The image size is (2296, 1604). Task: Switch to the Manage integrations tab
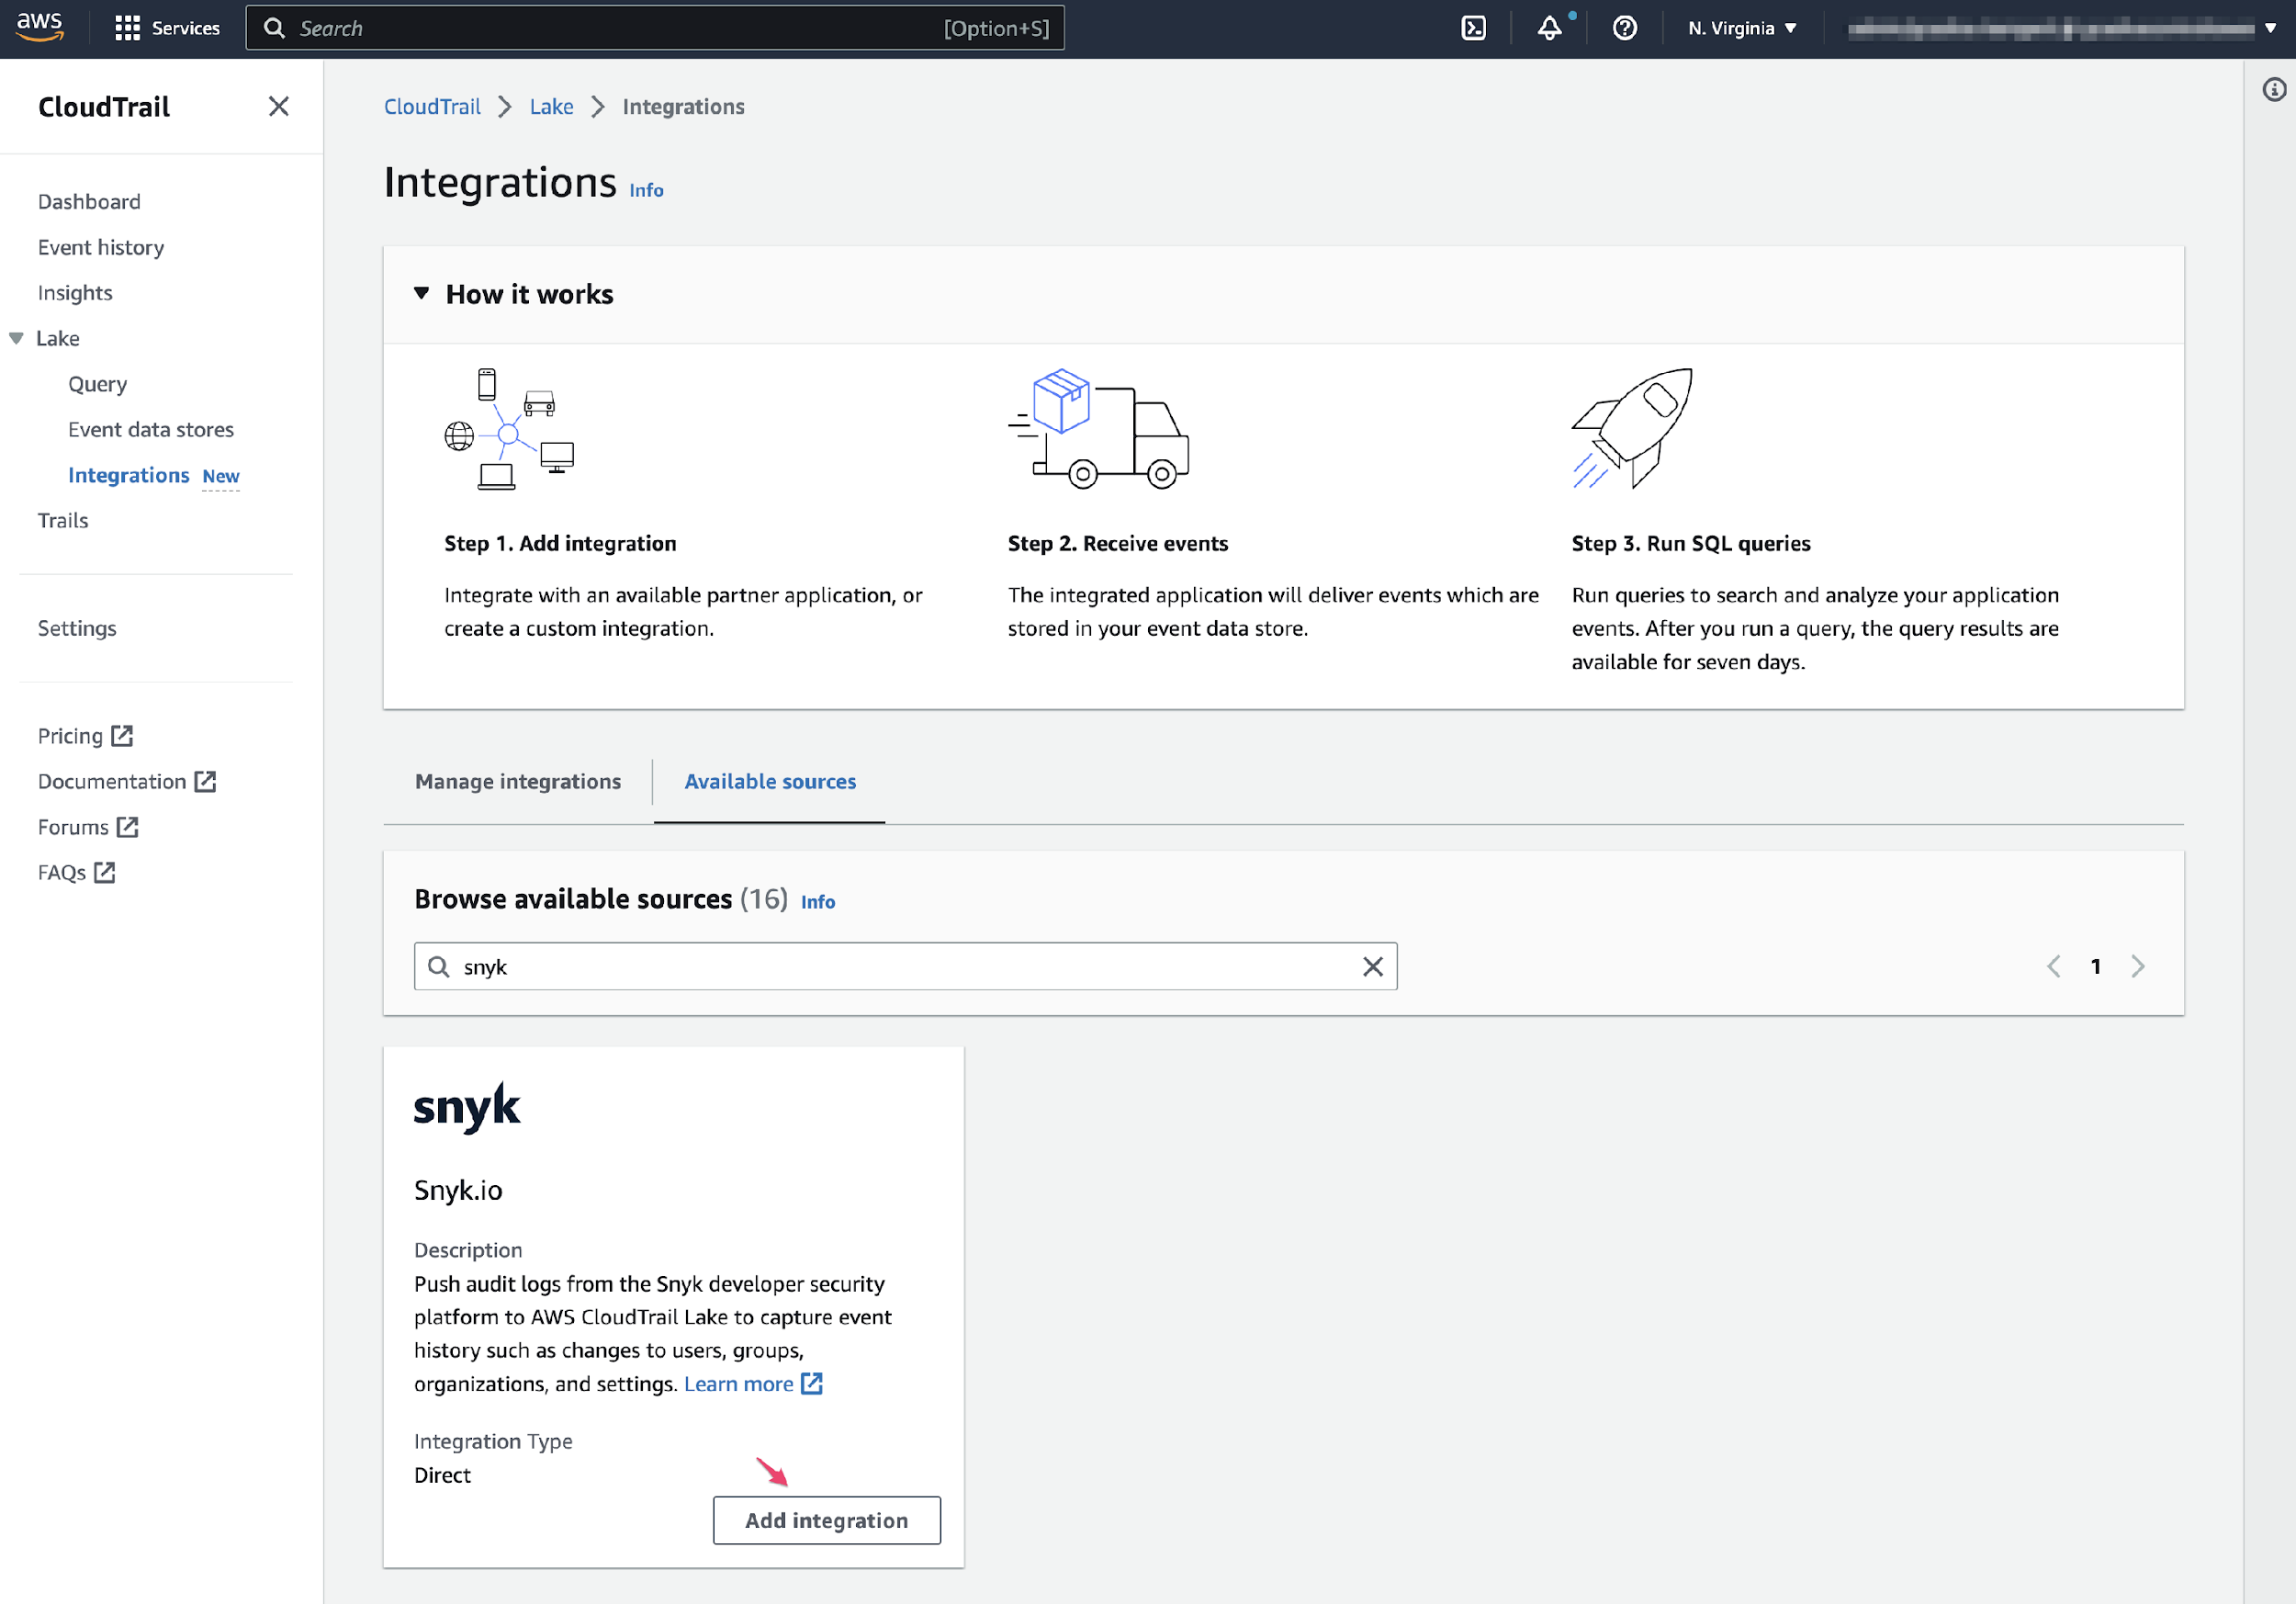click(x=518, y=782)
